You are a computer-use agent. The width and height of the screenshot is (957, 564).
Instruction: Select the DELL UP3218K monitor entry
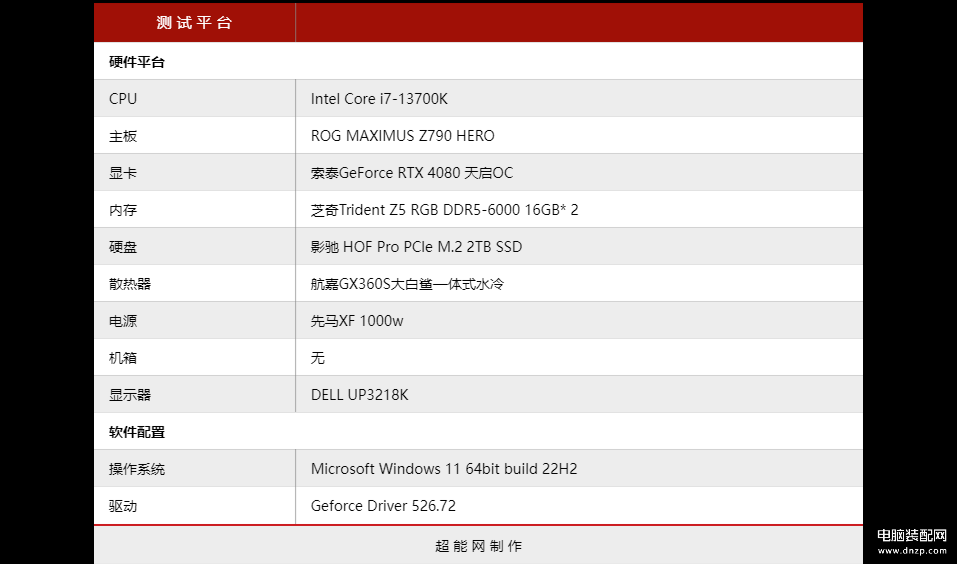[x=359, y=395]
